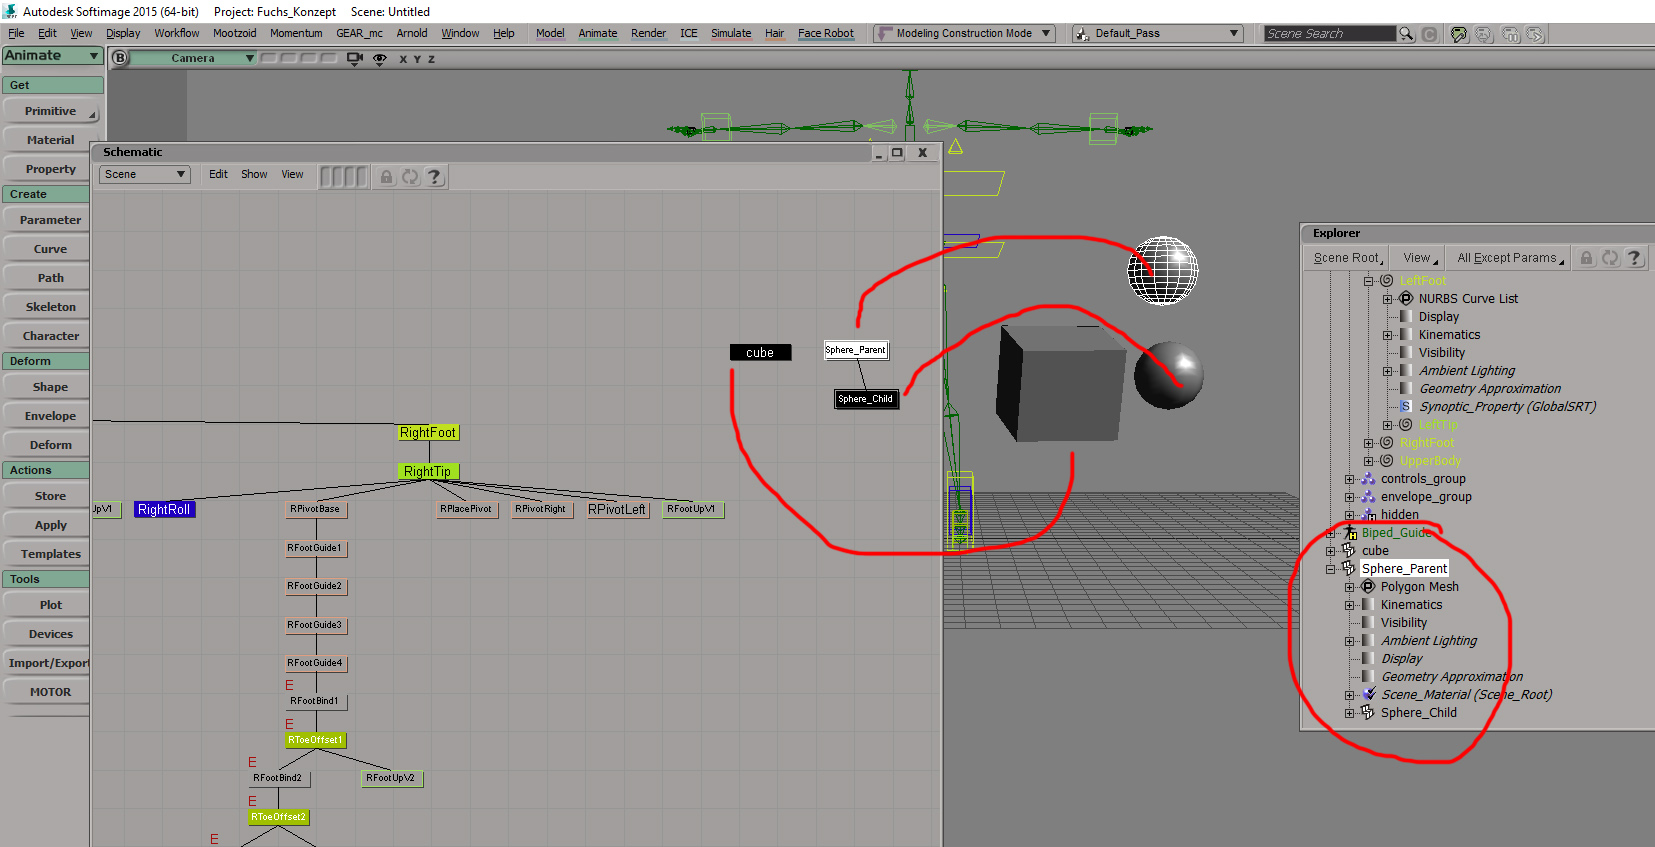Click the Polygon Mesh icon in Explorer
This screenshot has height=847, width=1655.
coord(1368,587)
